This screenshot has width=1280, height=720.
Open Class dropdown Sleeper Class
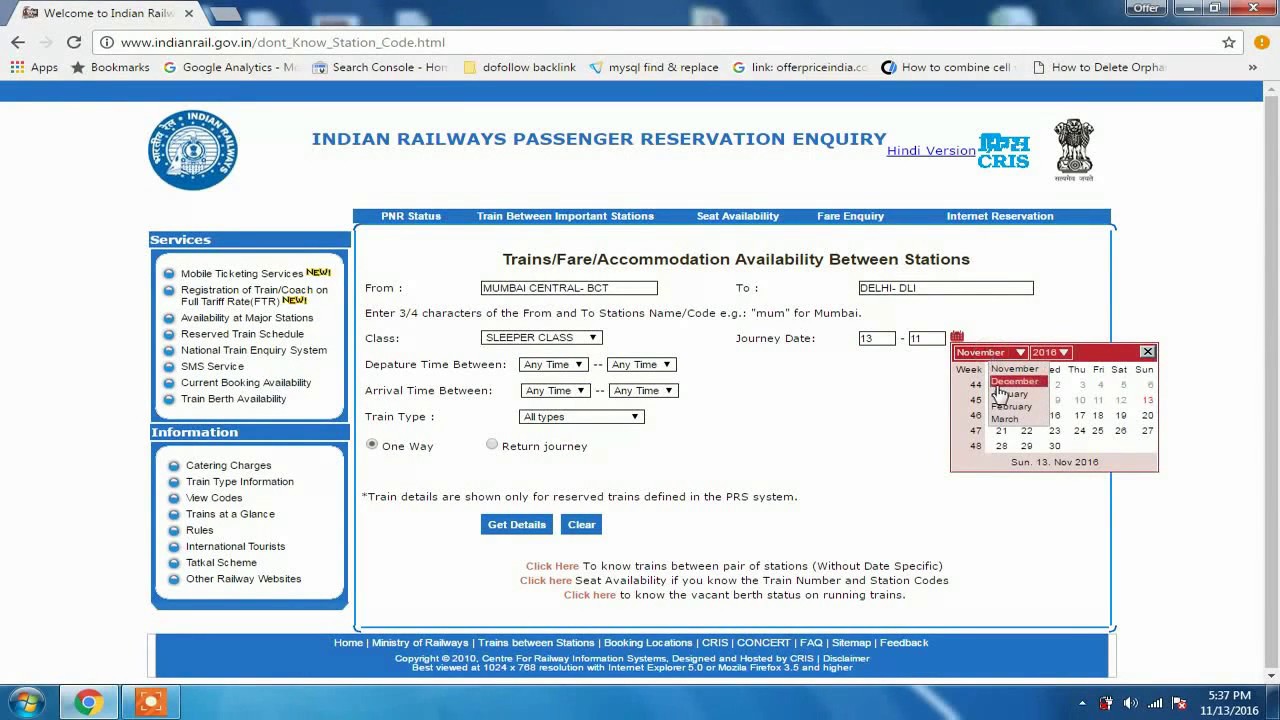coord(541,337)
